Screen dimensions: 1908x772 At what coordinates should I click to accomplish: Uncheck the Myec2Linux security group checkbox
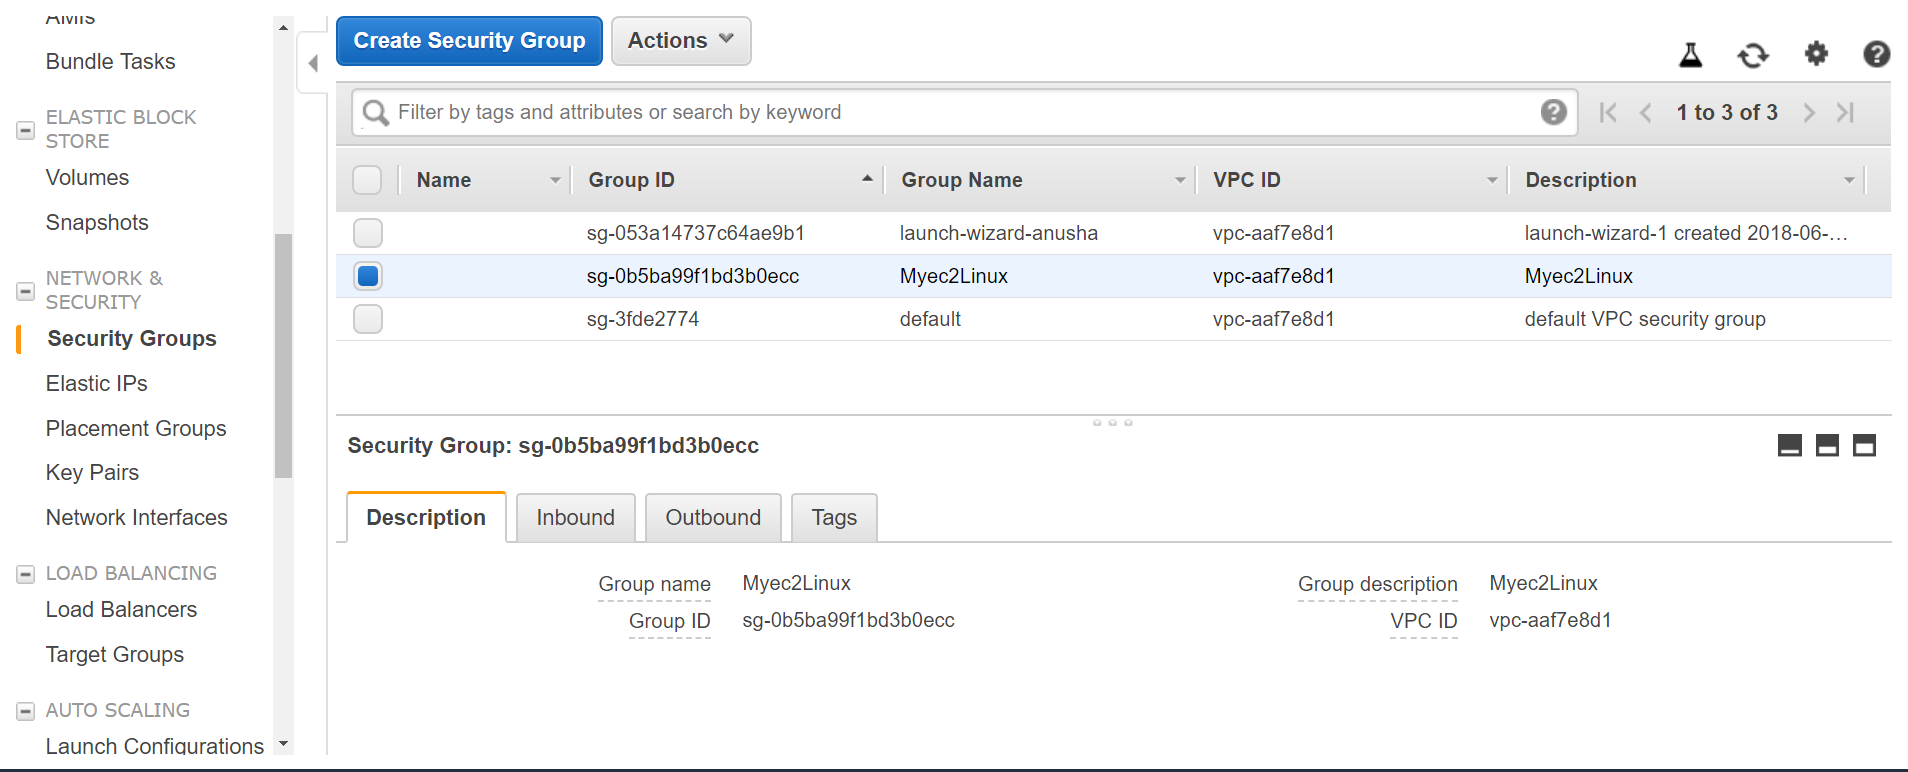(x=368, y=276)
